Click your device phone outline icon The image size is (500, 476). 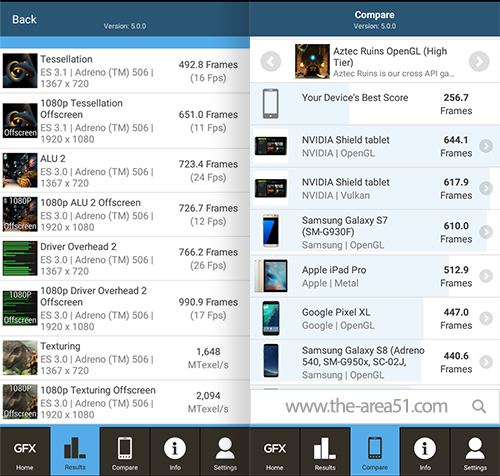(x=271, y=104)
